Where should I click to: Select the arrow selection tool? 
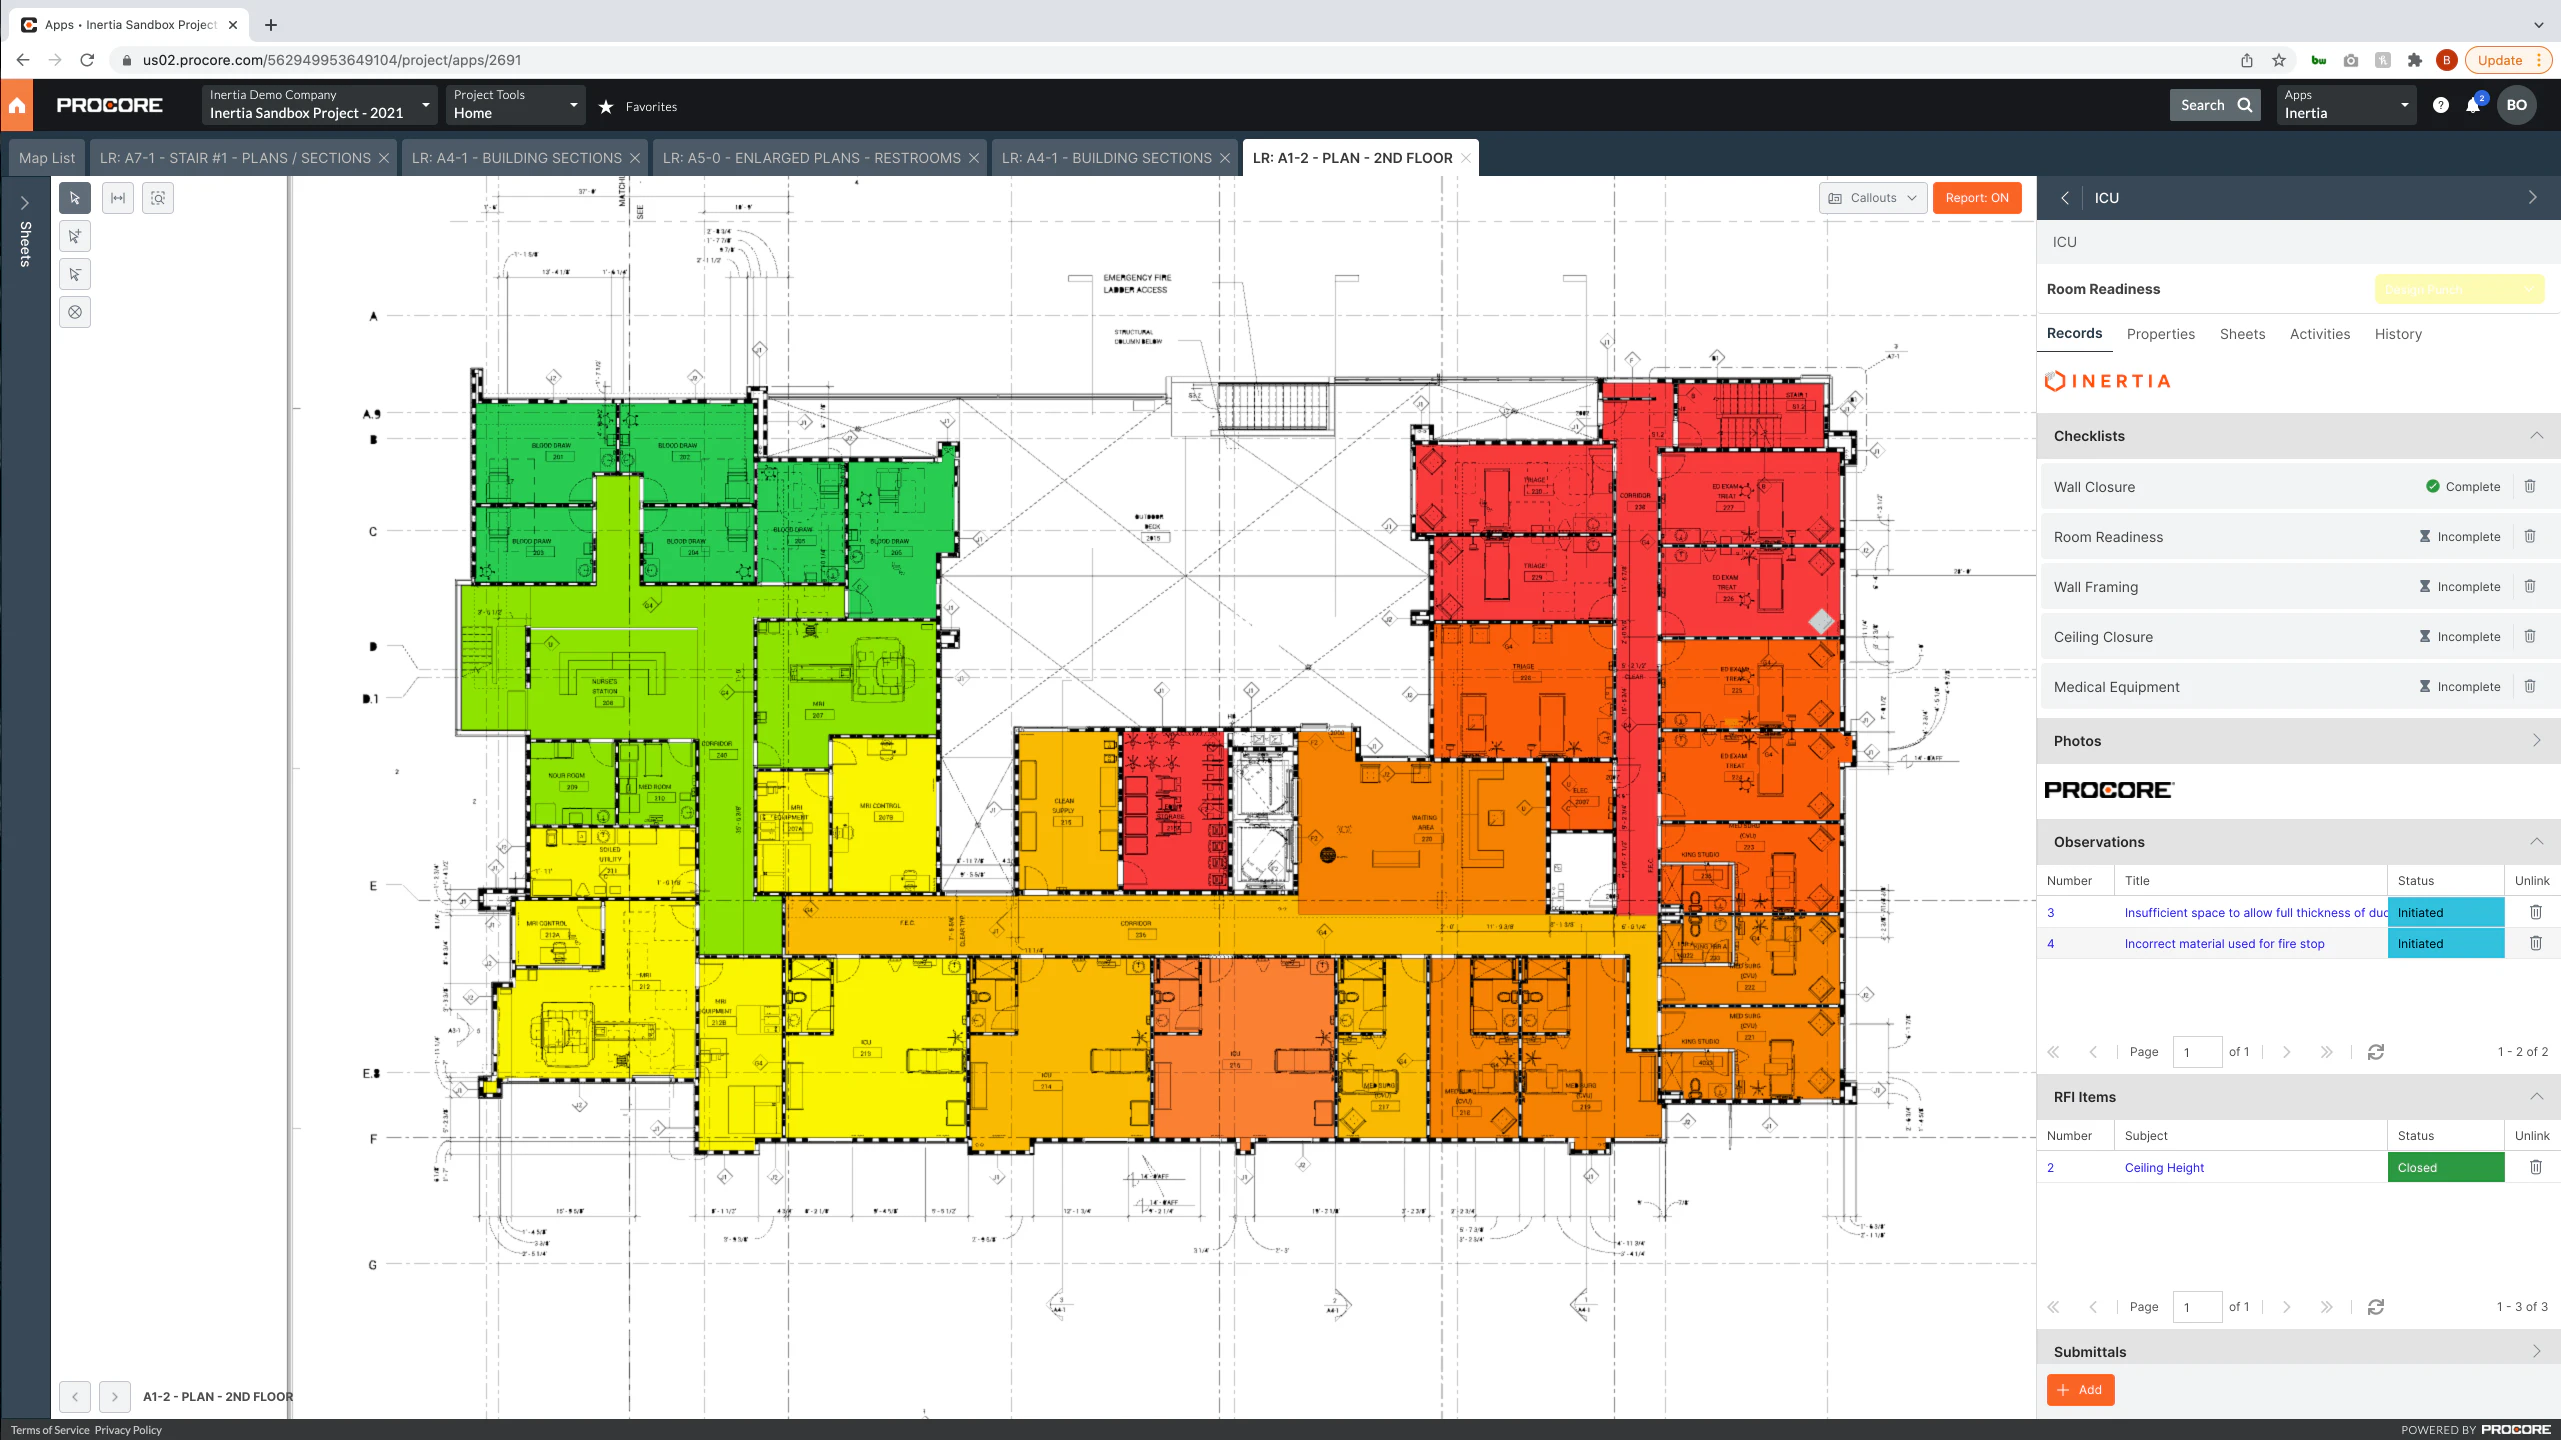pos(74,197)
